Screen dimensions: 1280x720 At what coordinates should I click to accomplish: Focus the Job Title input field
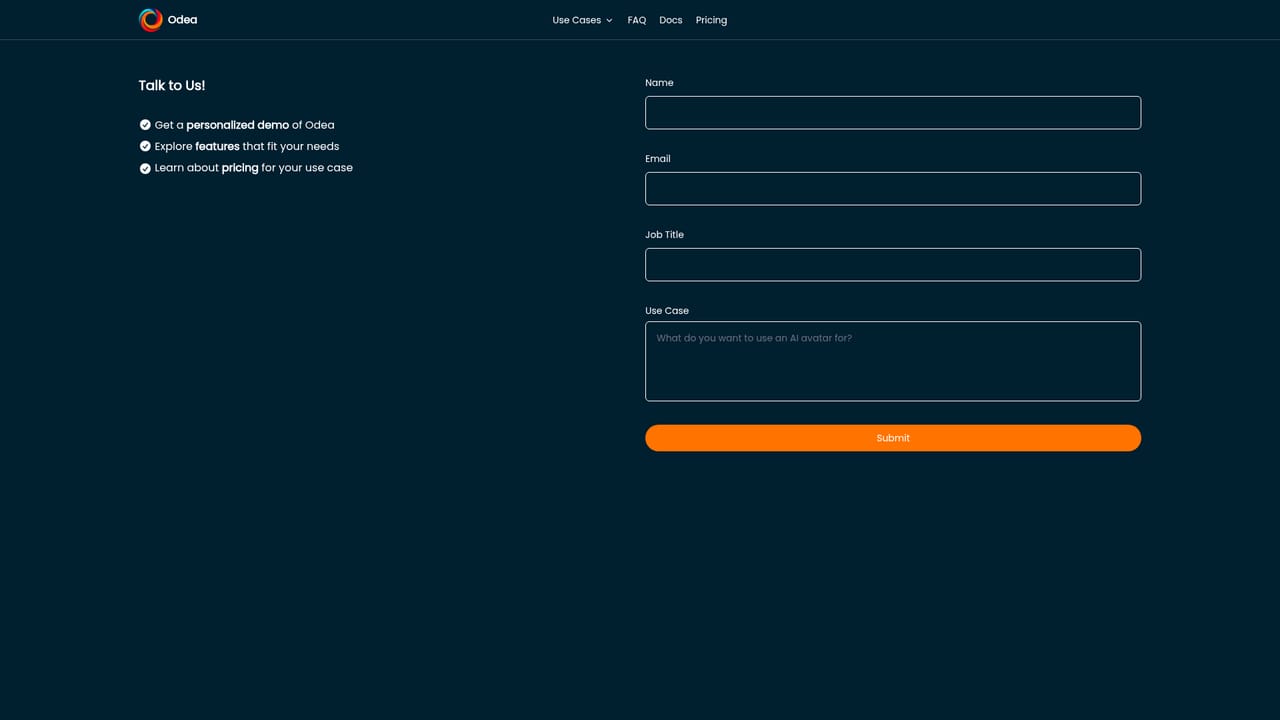(893, 265)
